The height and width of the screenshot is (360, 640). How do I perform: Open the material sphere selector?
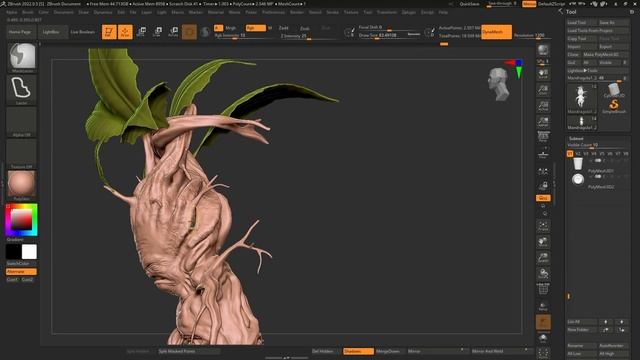(x=22, y=185)
